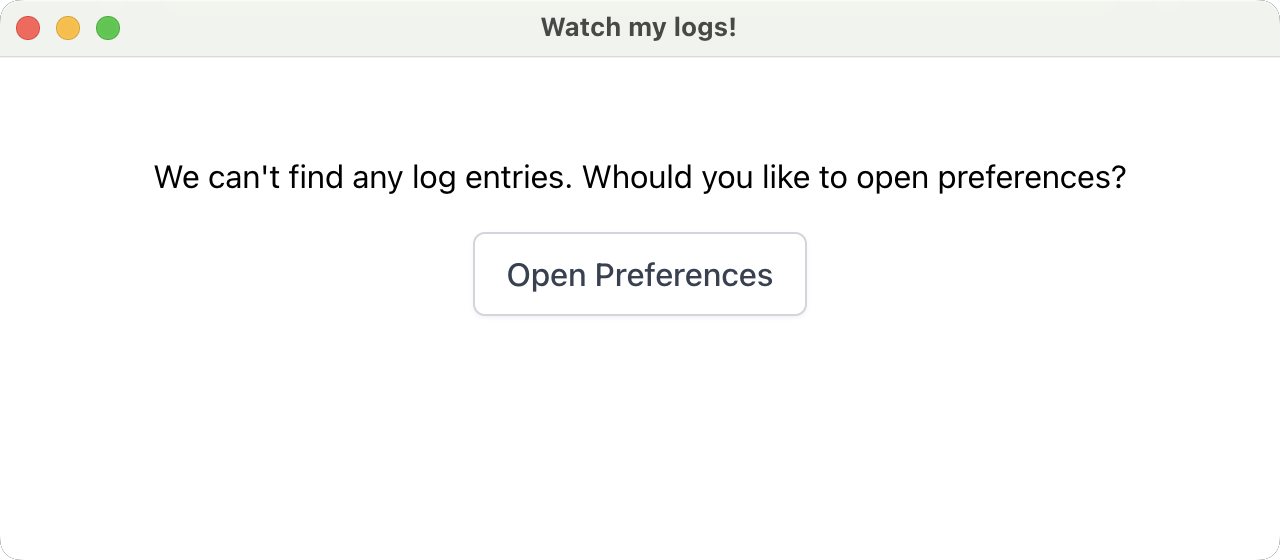Click the word "We" starting the message

click(x=177, y=178)
